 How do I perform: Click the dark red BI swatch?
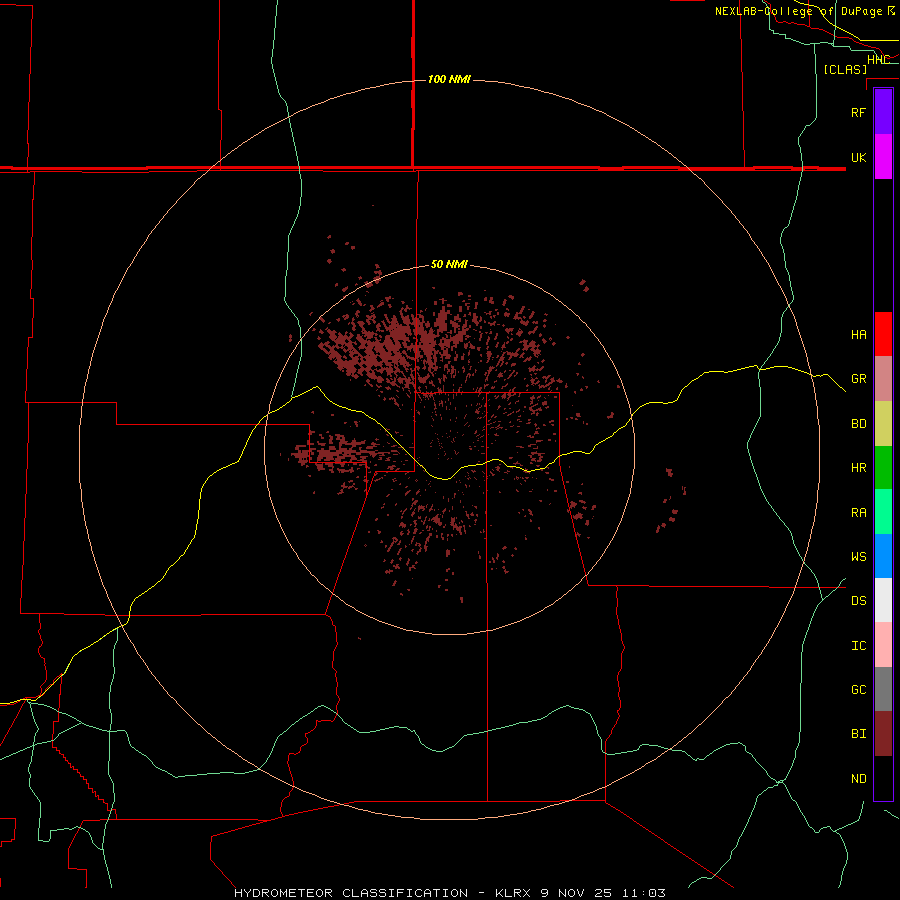click(x=883, y=734)
